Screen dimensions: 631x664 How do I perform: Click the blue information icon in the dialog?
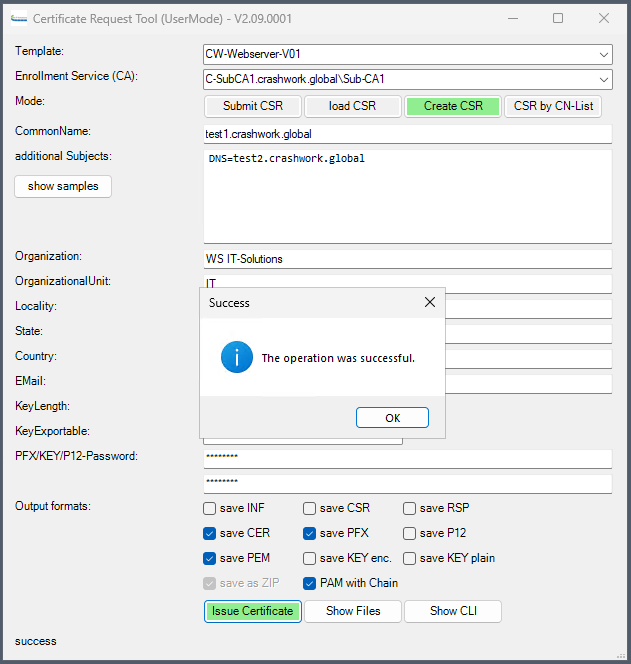pos(237,357)
